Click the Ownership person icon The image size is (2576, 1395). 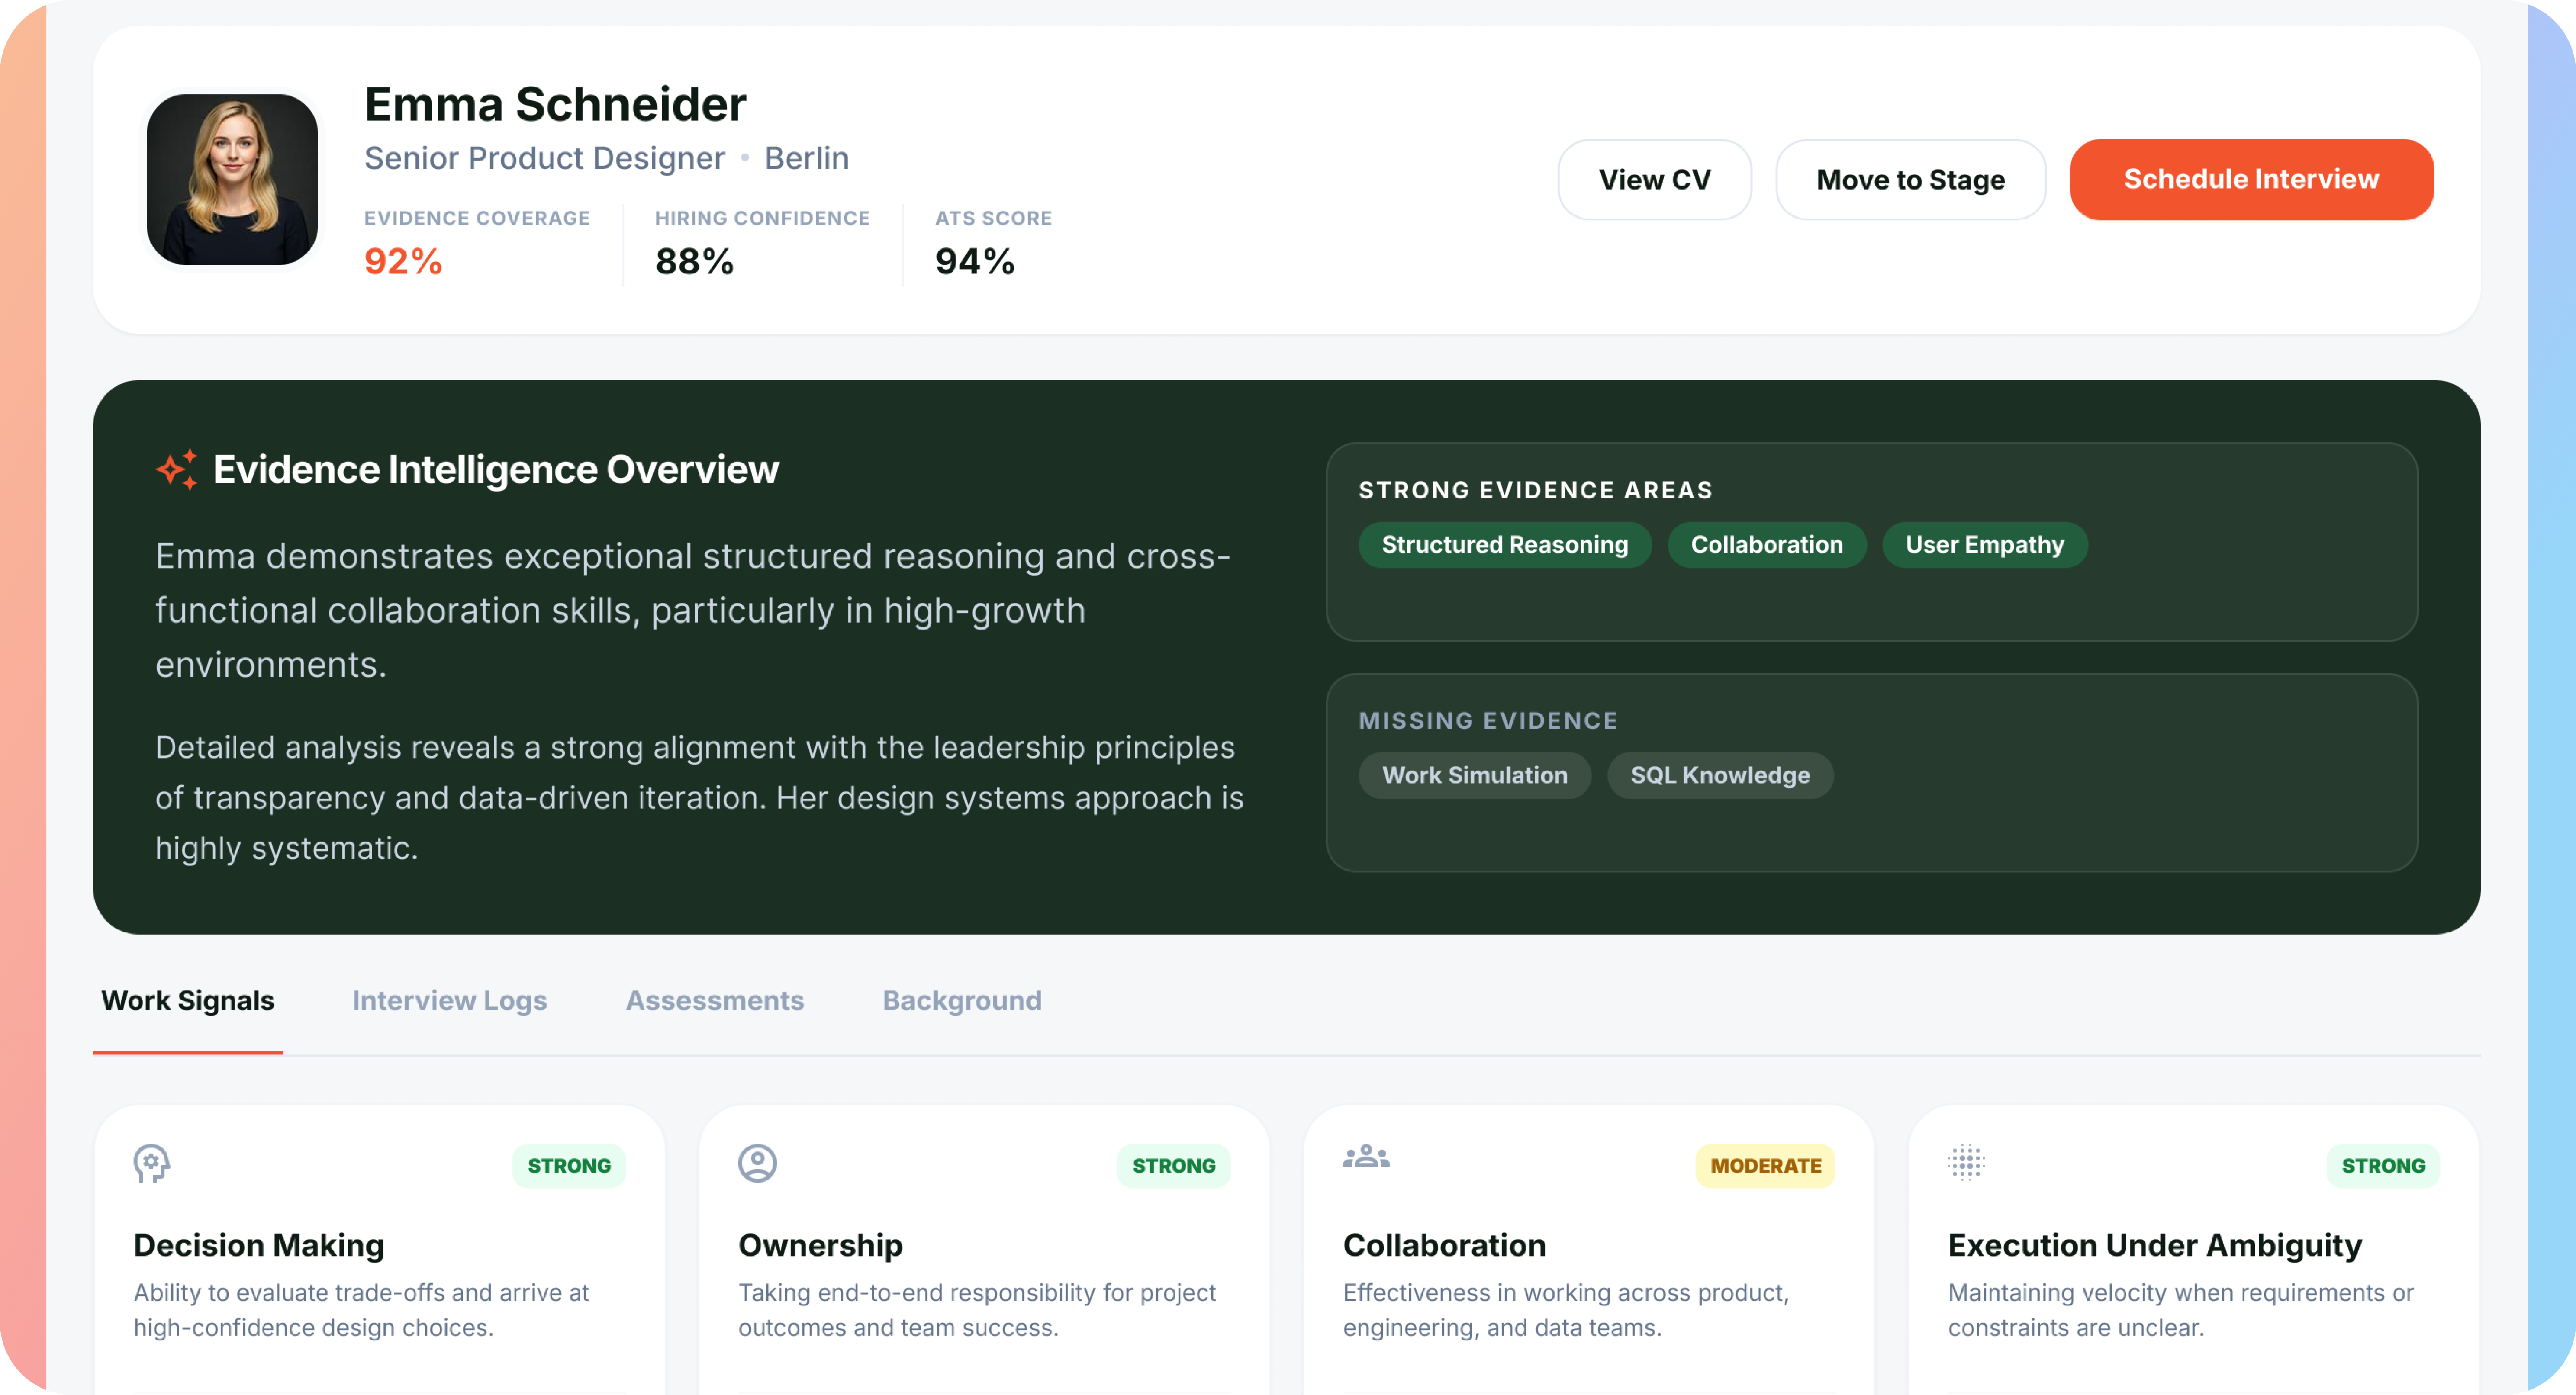[x=757, y=1162]
